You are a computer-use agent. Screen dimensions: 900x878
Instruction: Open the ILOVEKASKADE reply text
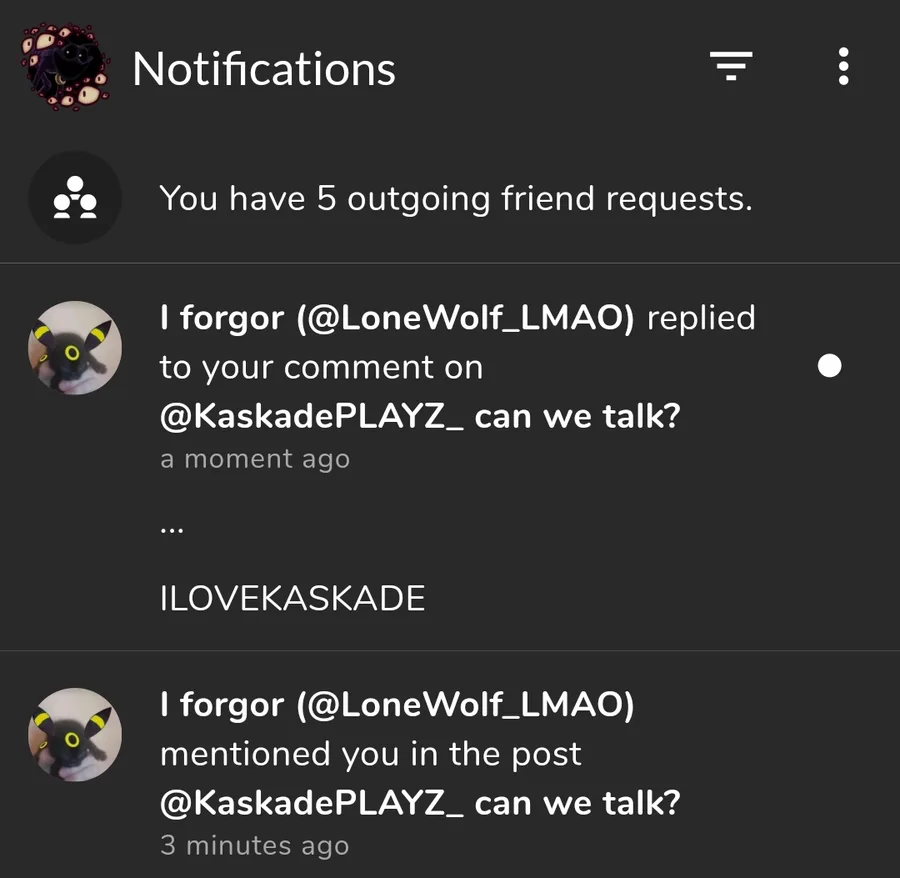[293, 599]
